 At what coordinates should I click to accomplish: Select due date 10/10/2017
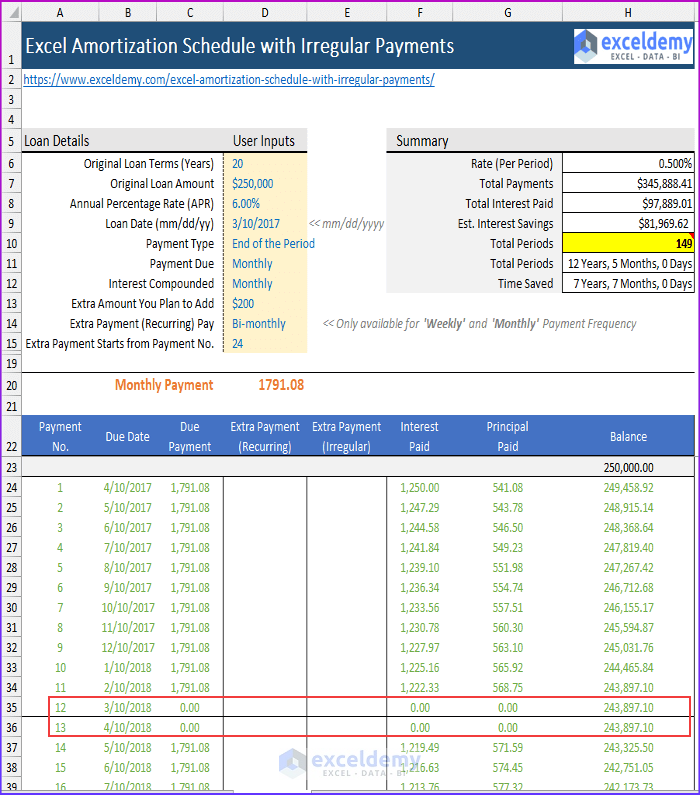128,608
